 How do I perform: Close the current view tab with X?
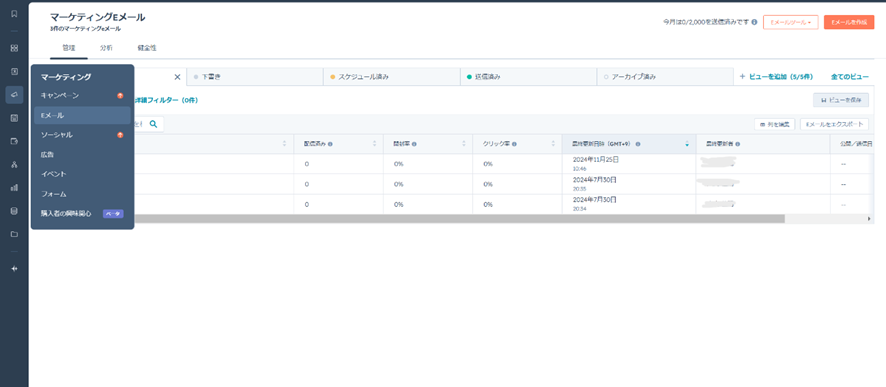[x=177, y=77]
